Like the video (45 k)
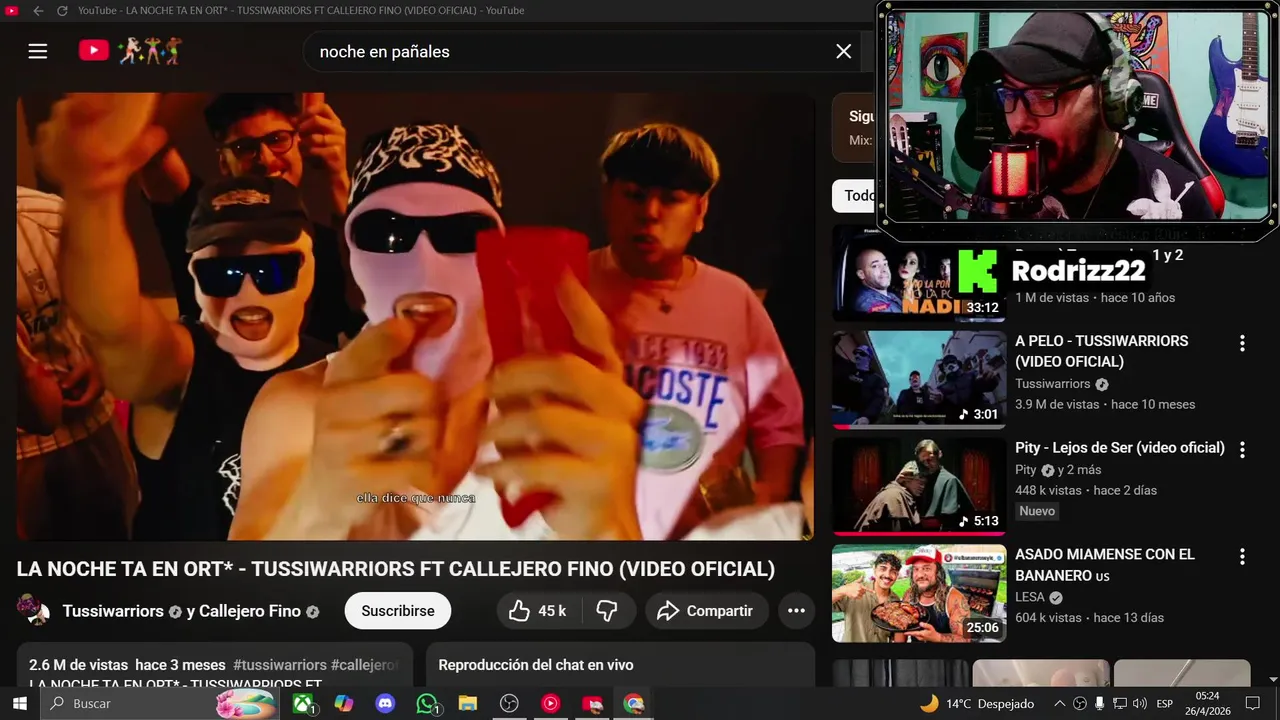 [537, 611]
